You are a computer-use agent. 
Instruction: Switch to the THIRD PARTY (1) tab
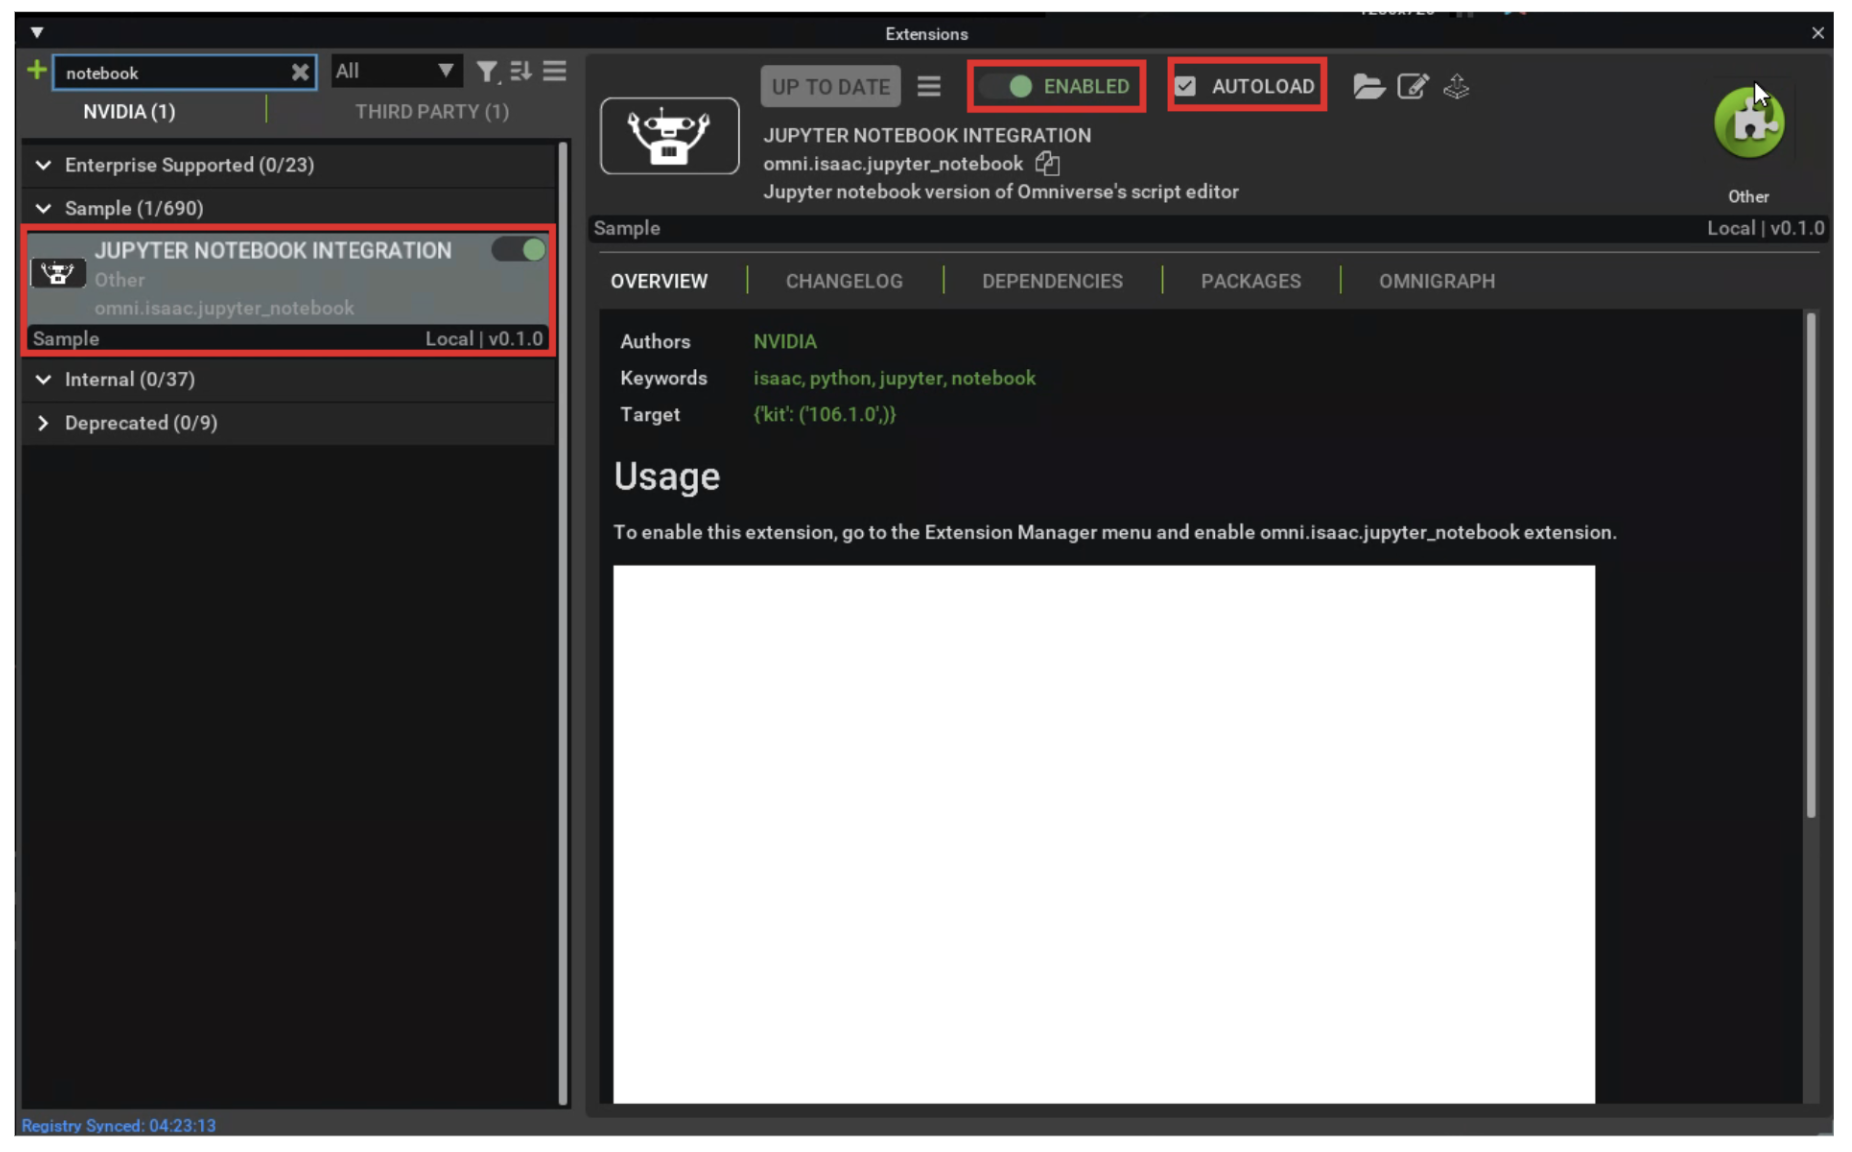(x=431, y=111)
